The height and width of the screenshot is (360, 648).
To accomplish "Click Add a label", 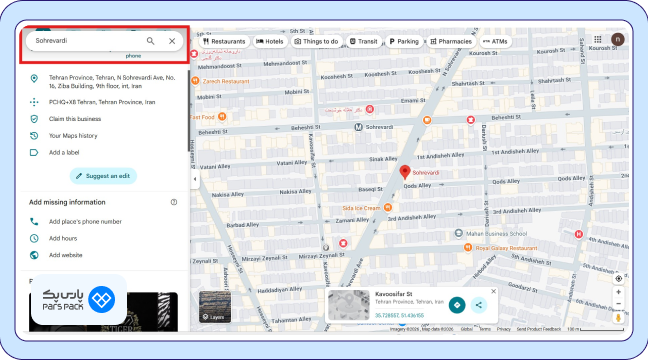I will (x=64, y=153).
